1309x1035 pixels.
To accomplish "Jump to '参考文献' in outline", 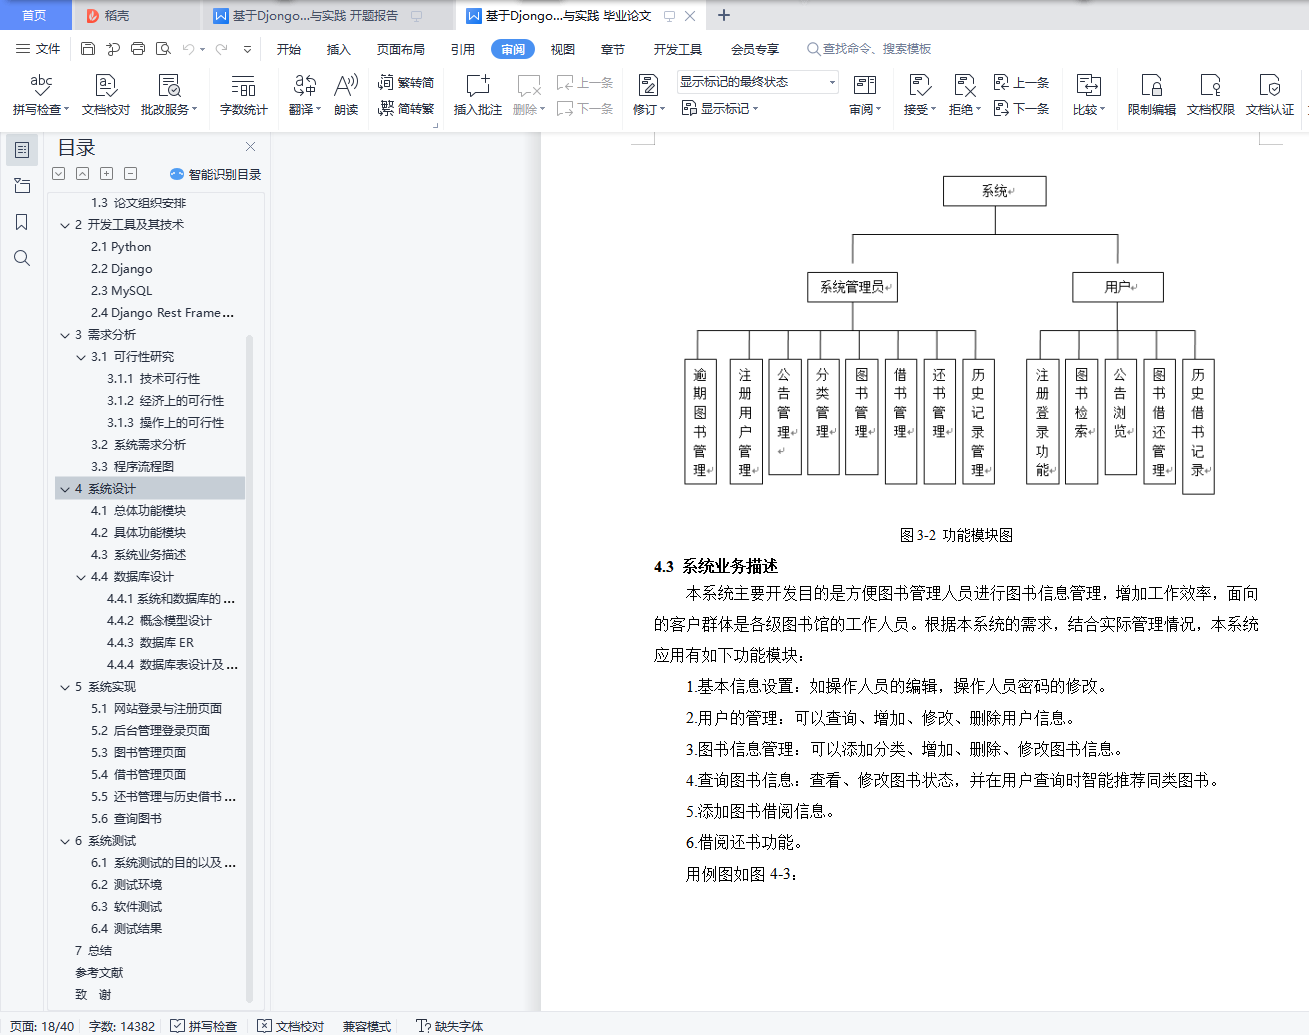I will tap(99, 973).
